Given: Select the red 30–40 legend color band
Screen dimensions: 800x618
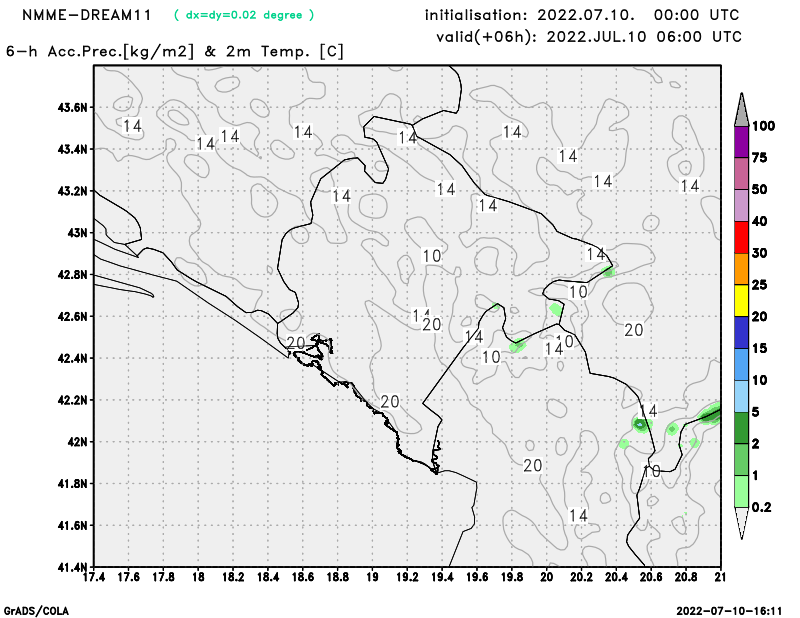Looking at the screenshot, I should (x=741, y=237).
